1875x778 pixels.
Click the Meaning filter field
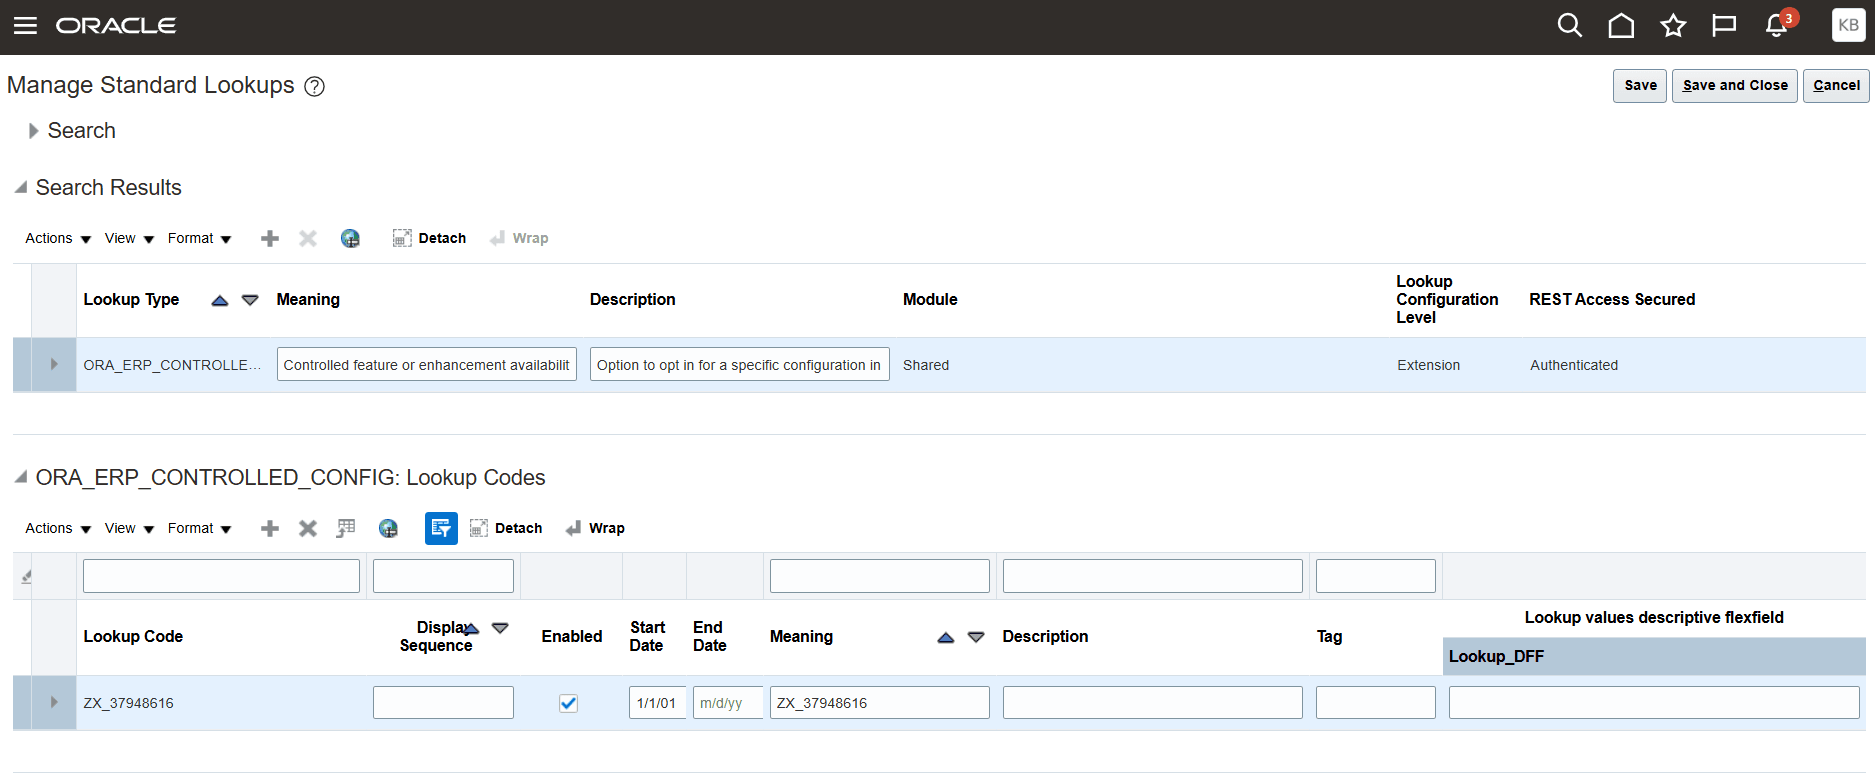point(880,576)
